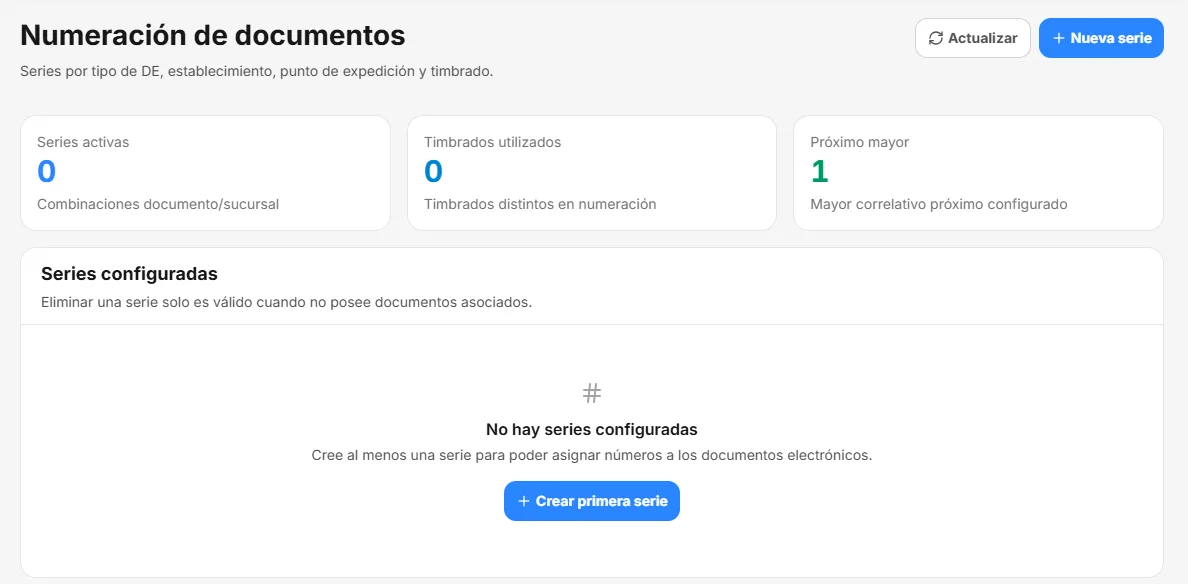Image resolution: width=1188 pixels, height=584 pixels.
Task: Click the hash symbol icon in empty state
Action: point(592,392)
